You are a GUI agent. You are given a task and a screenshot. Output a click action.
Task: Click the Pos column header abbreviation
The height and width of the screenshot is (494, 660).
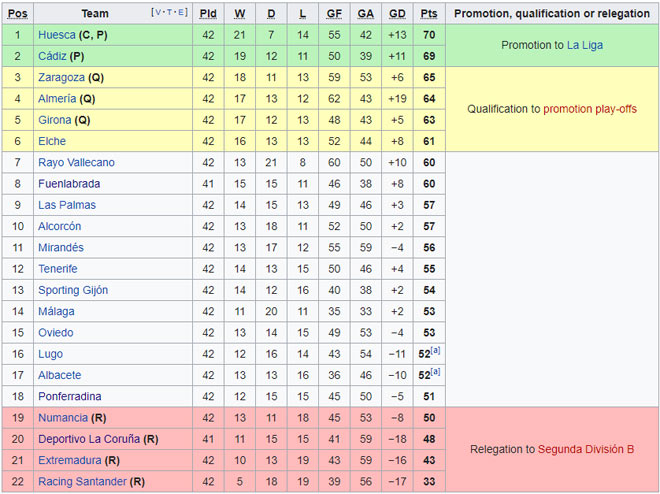(x=18, y=14)
